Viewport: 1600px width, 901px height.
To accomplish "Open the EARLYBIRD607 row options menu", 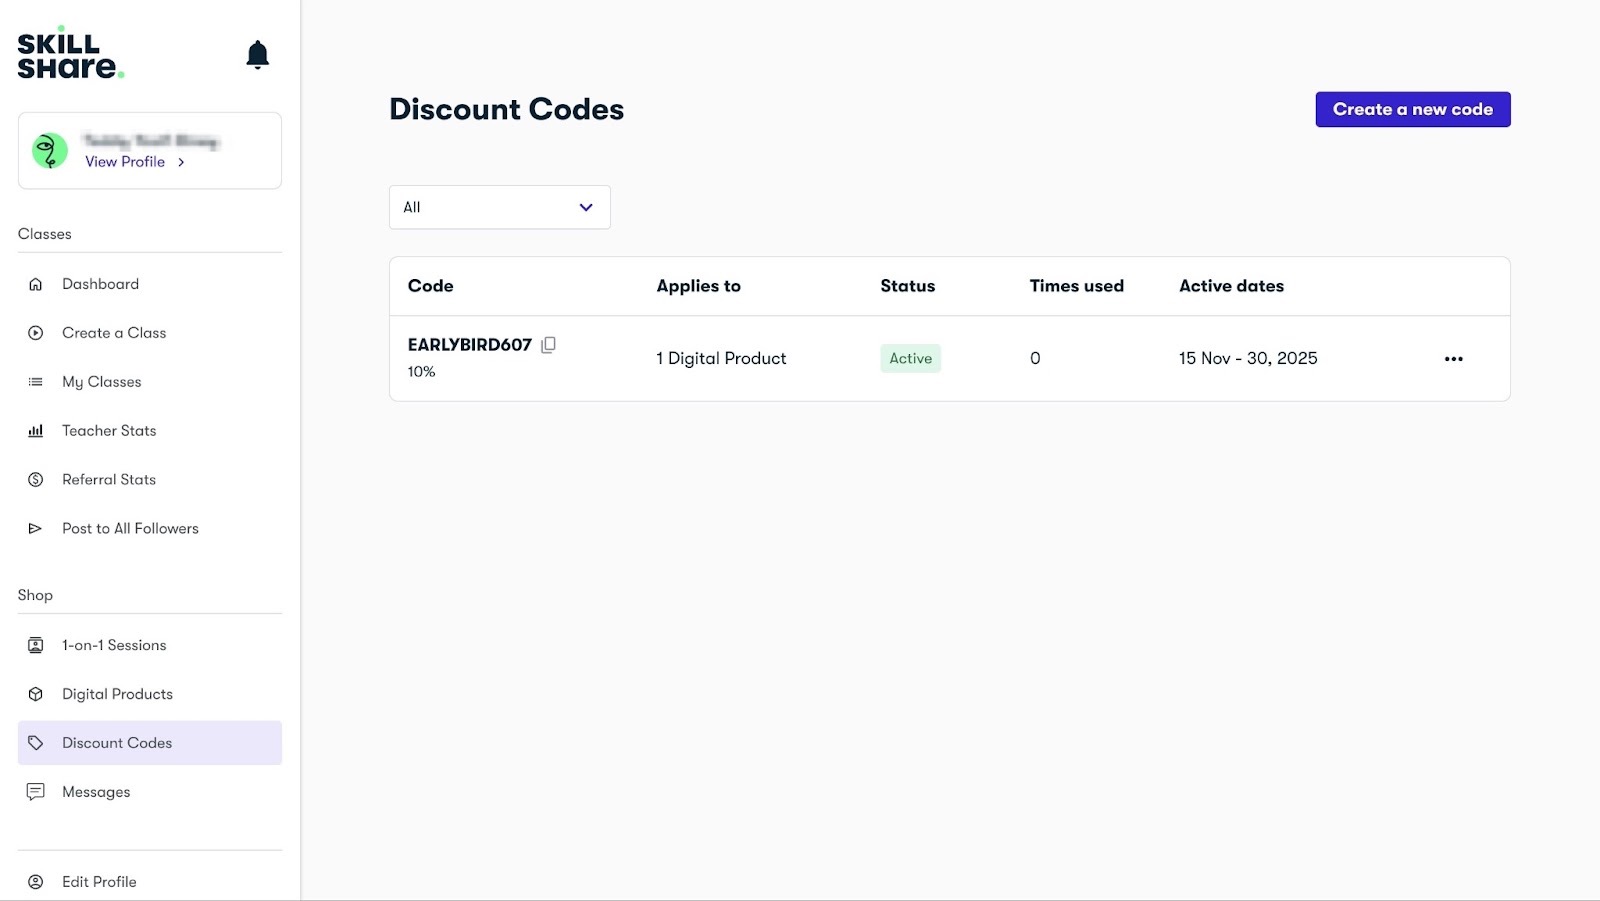I will [1453, 359].
